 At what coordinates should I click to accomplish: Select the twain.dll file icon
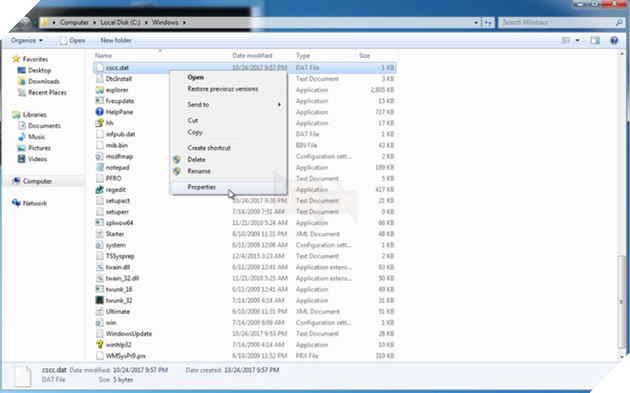click(x=99, y=267)
